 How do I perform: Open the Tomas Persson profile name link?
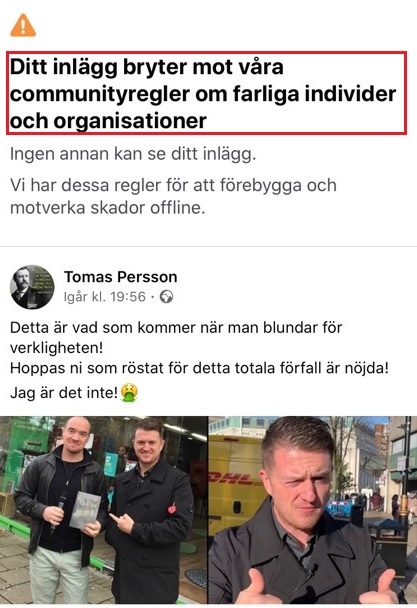tap(121, 277)
